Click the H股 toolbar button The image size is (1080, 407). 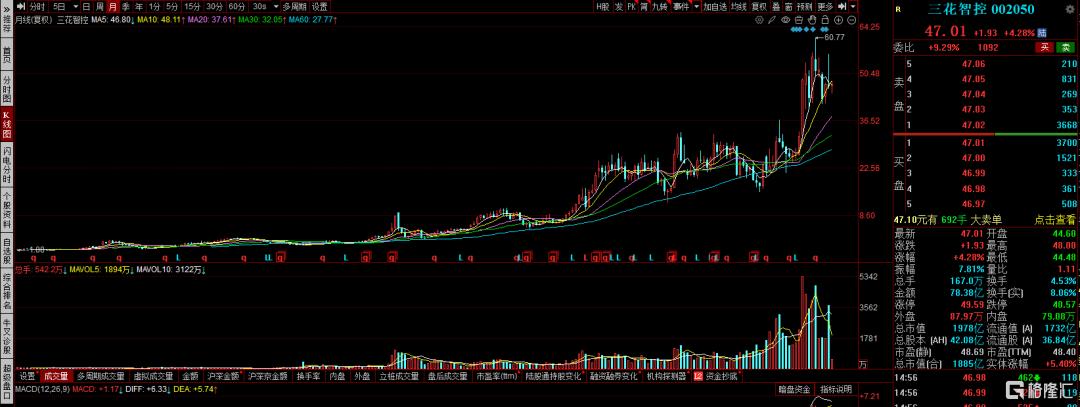click(x=603, y=6)
